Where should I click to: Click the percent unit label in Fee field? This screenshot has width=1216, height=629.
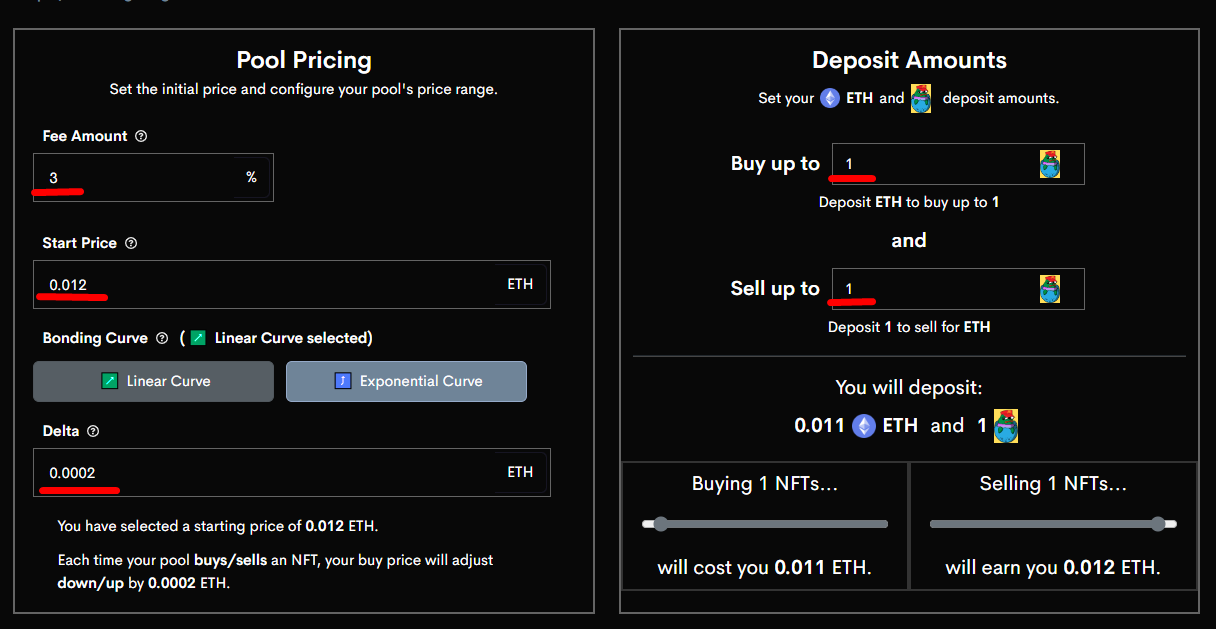pos(251,177)
